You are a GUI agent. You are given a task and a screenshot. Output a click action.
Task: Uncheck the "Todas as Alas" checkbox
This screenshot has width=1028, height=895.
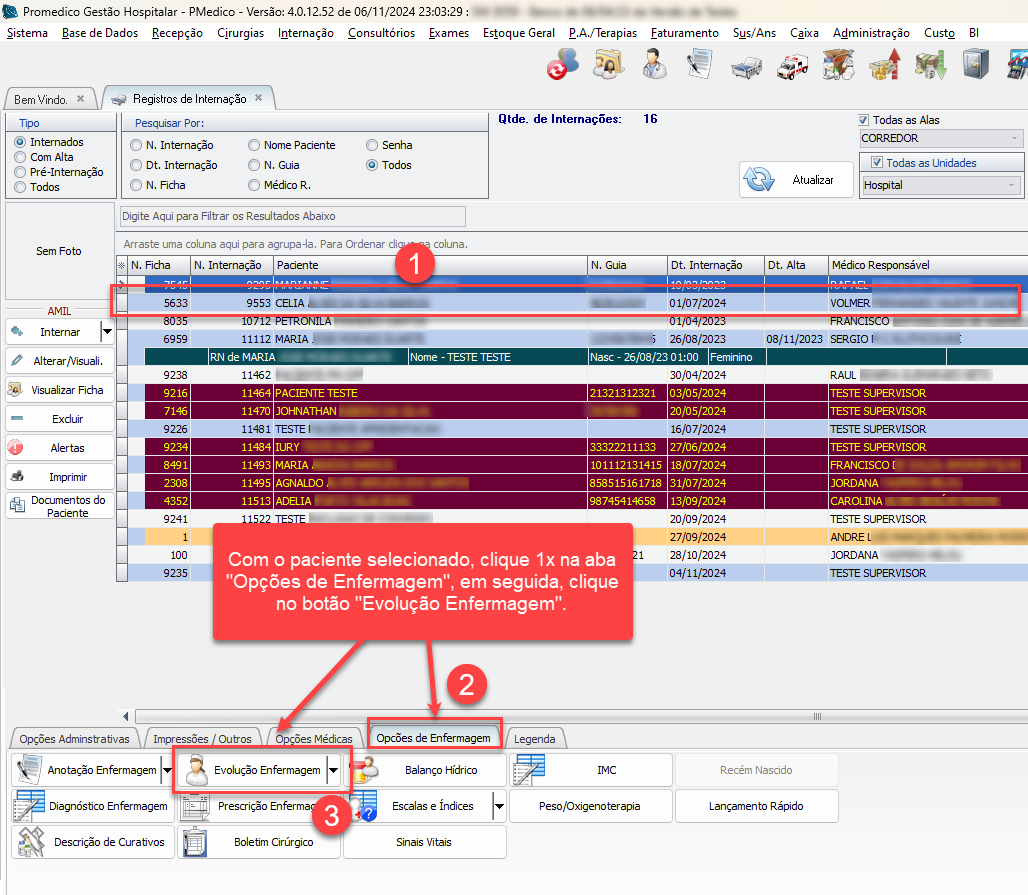[865, 120]
